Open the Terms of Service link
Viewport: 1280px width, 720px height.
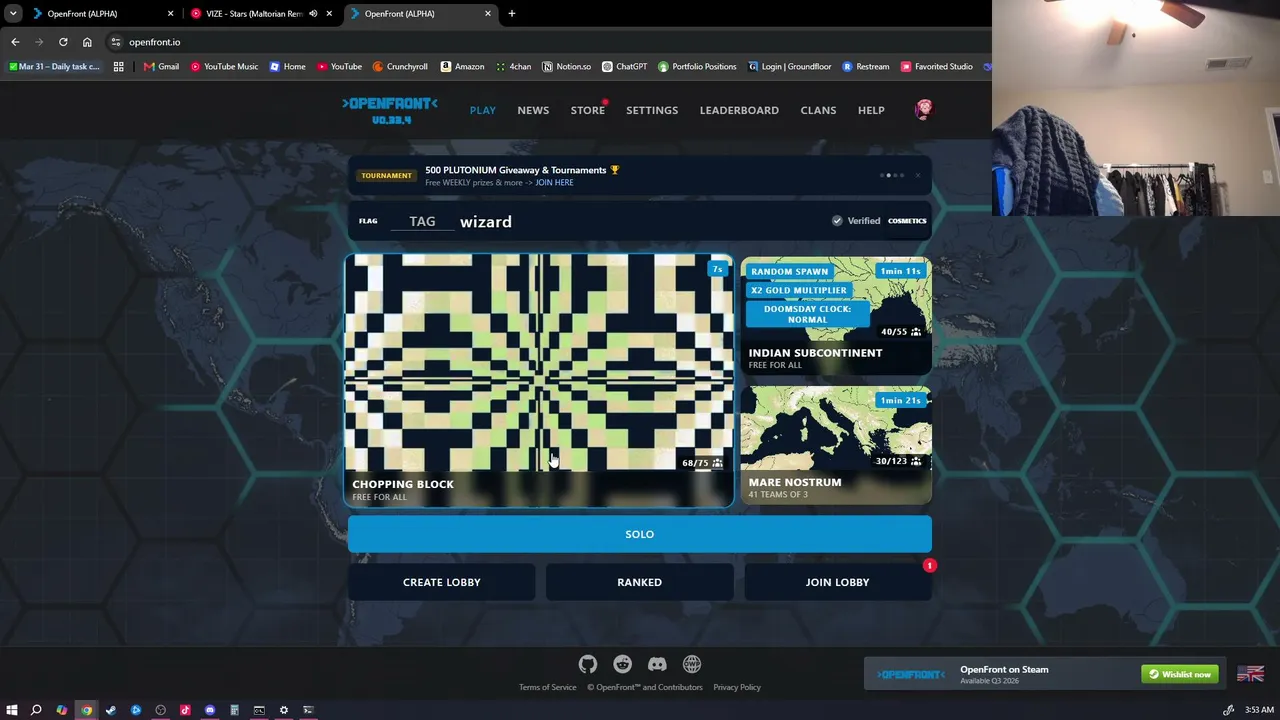point(548,687)
